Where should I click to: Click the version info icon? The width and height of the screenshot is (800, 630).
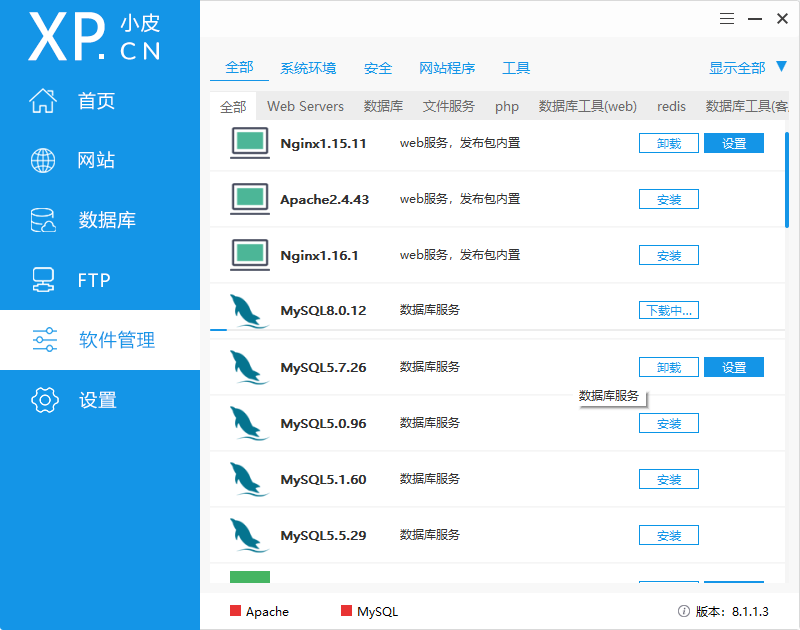coord(684,611)
